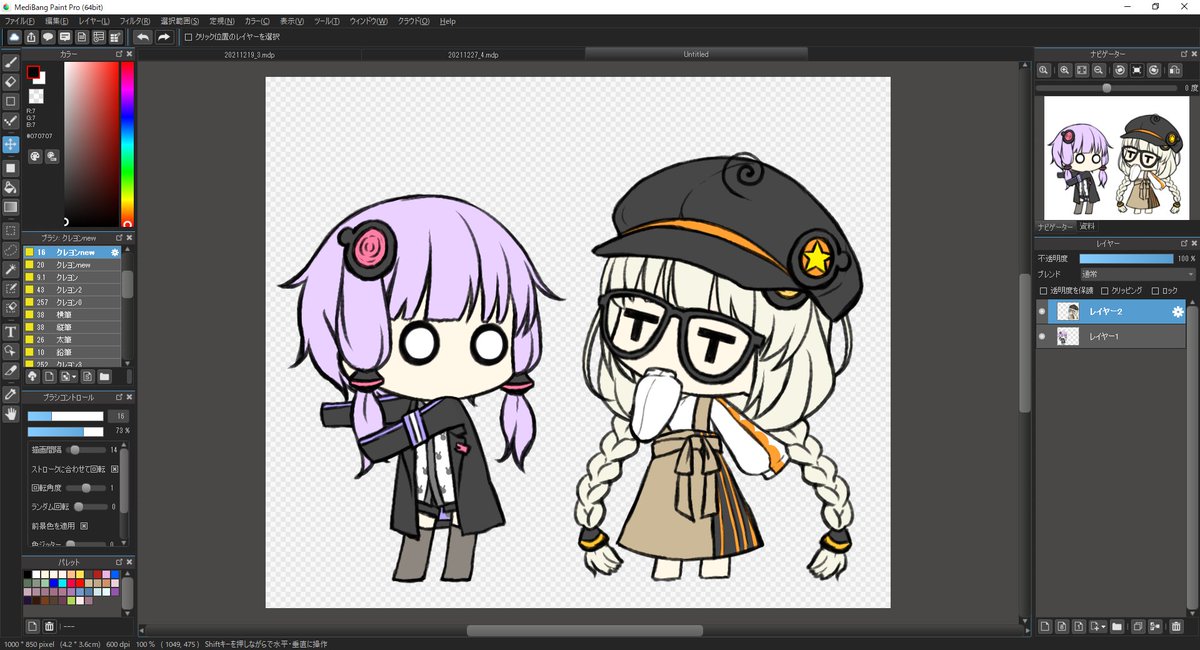
Task: Click the share/export icon in the toolbar
Action: point(31,37)
